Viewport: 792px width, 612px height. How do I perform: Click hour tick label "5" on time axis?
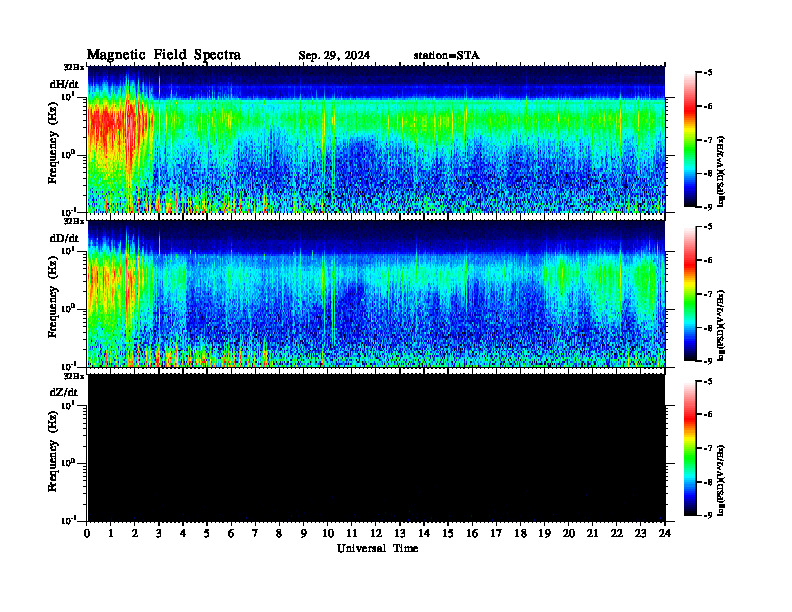pyautogui.click(x=207, y=534)
